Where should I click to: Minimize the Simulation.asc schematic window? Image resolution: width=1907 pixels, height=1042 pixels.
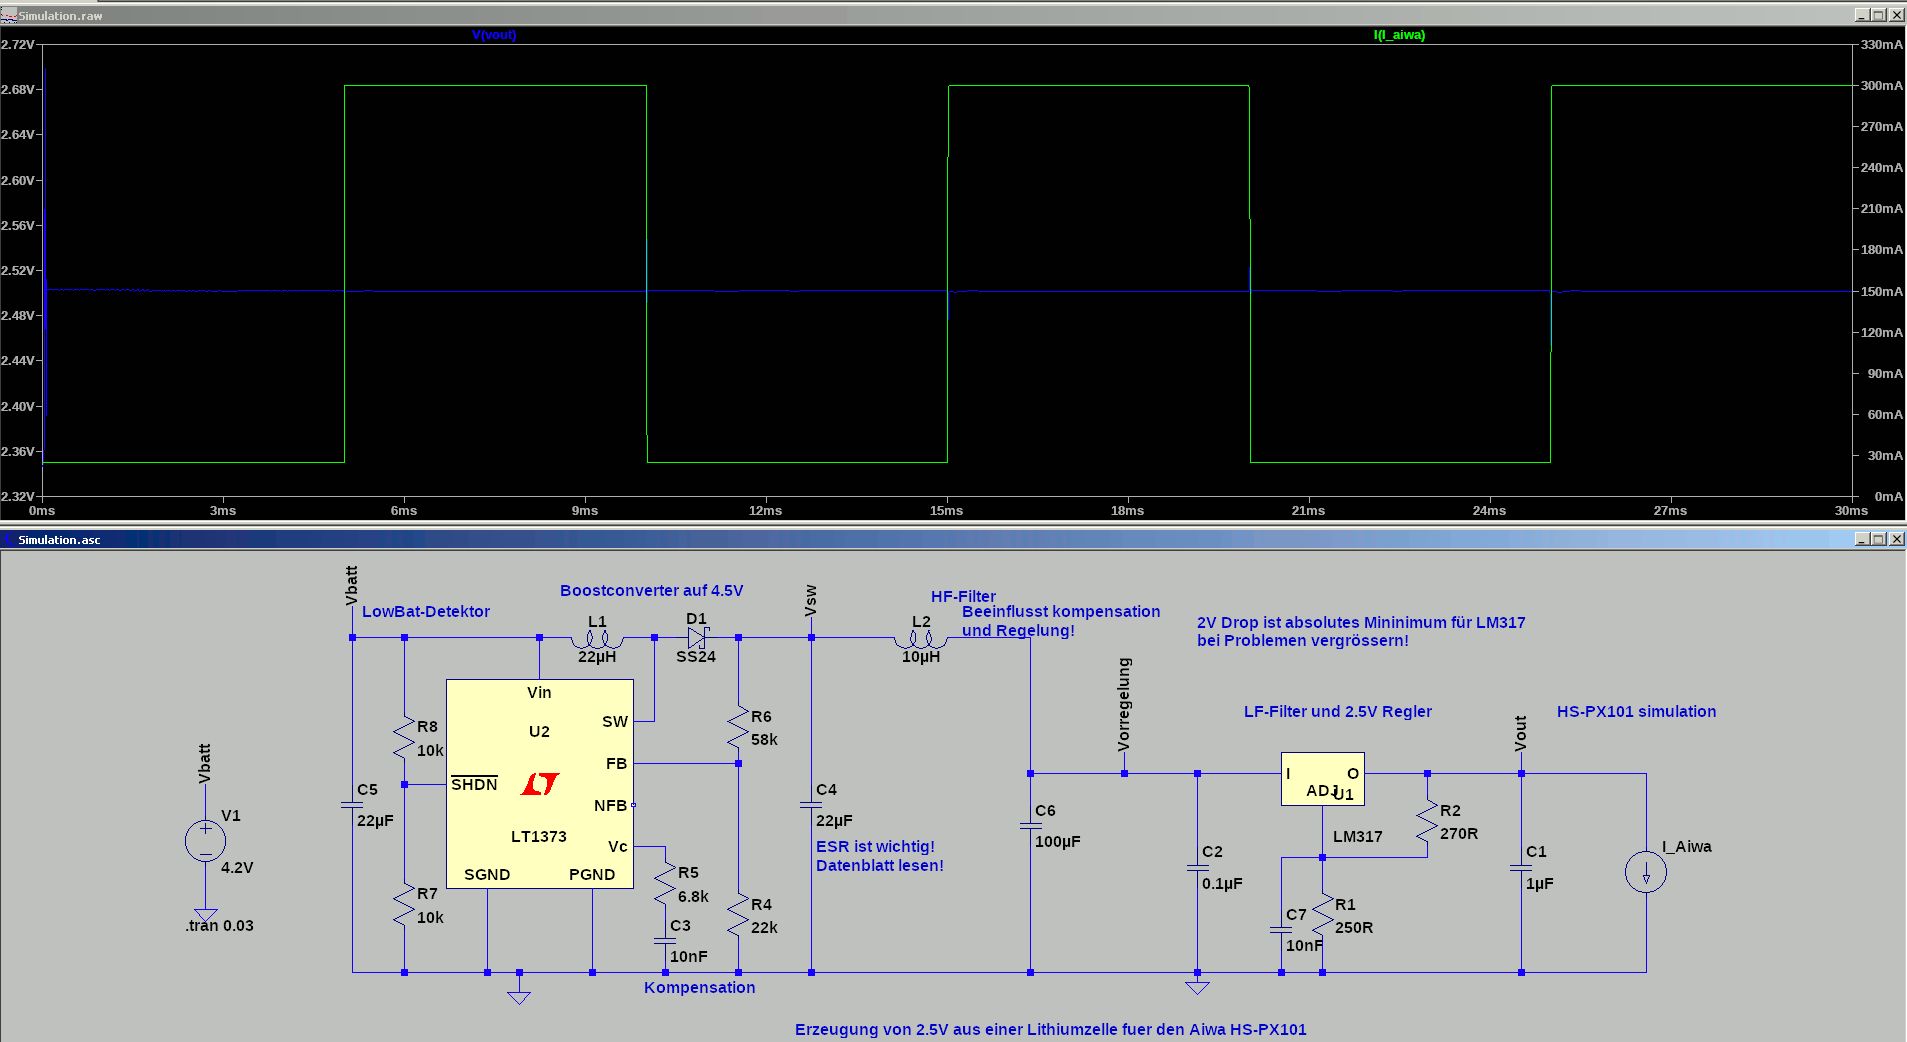click(x=1862, y=539)
